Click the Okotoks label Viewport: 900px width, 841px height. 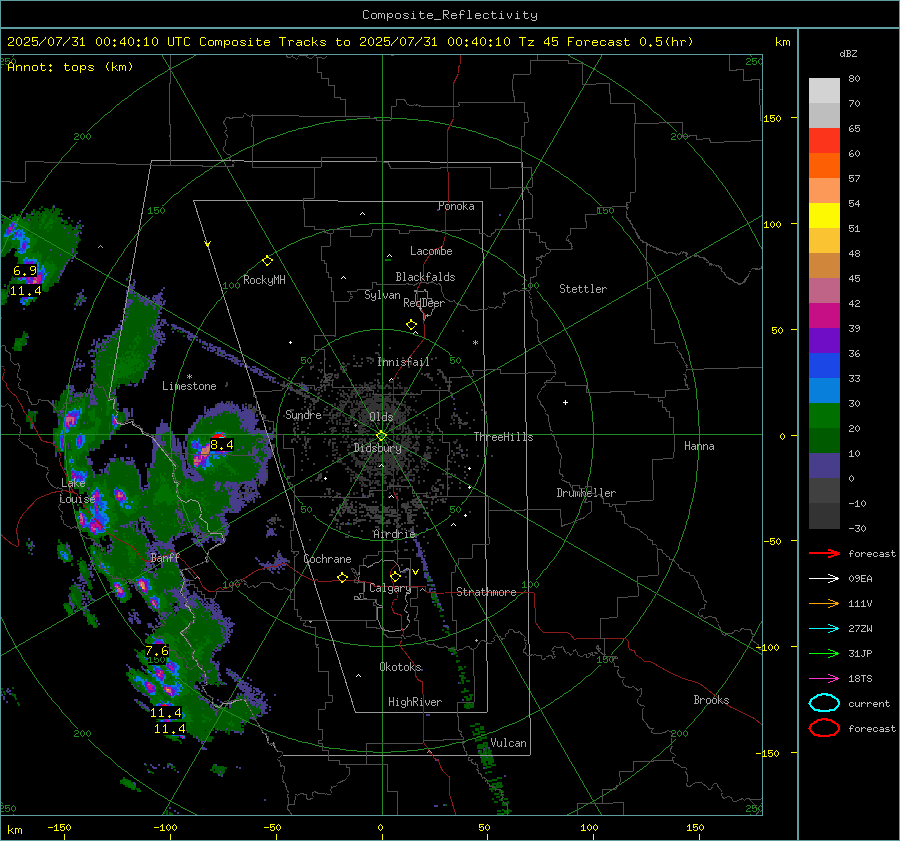click(x=400, y=666)
